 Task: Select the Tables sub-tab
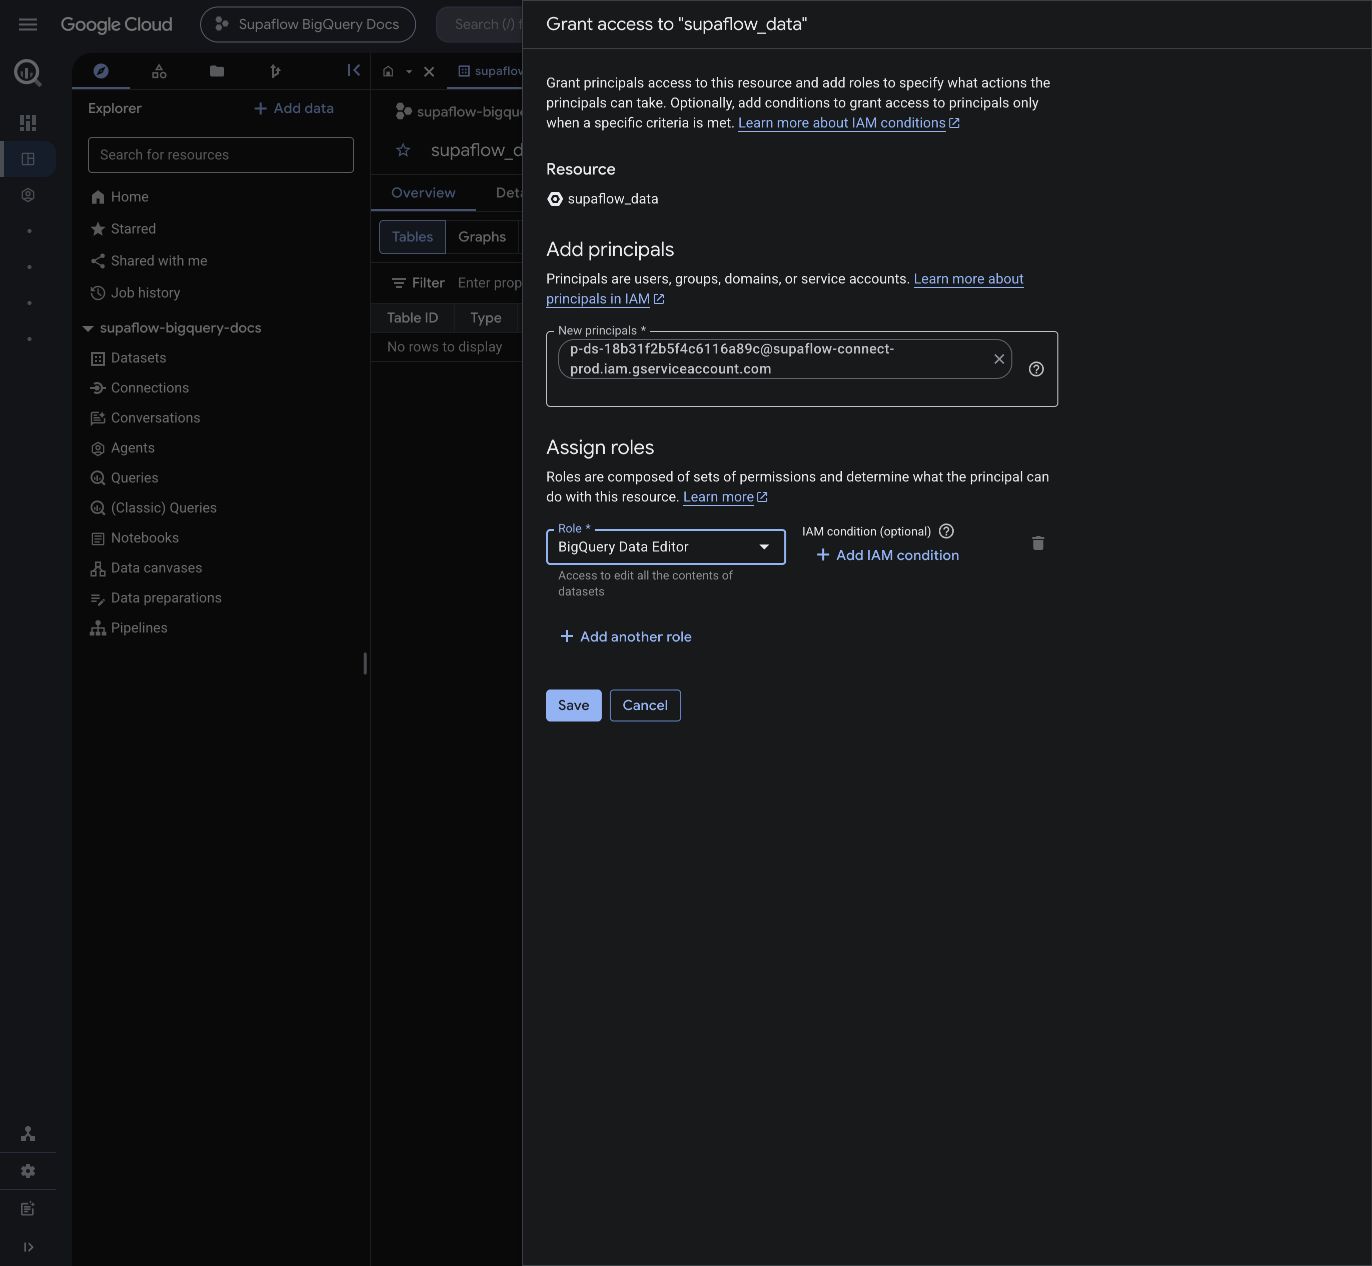pyautogui.click(x=412, y=237)
